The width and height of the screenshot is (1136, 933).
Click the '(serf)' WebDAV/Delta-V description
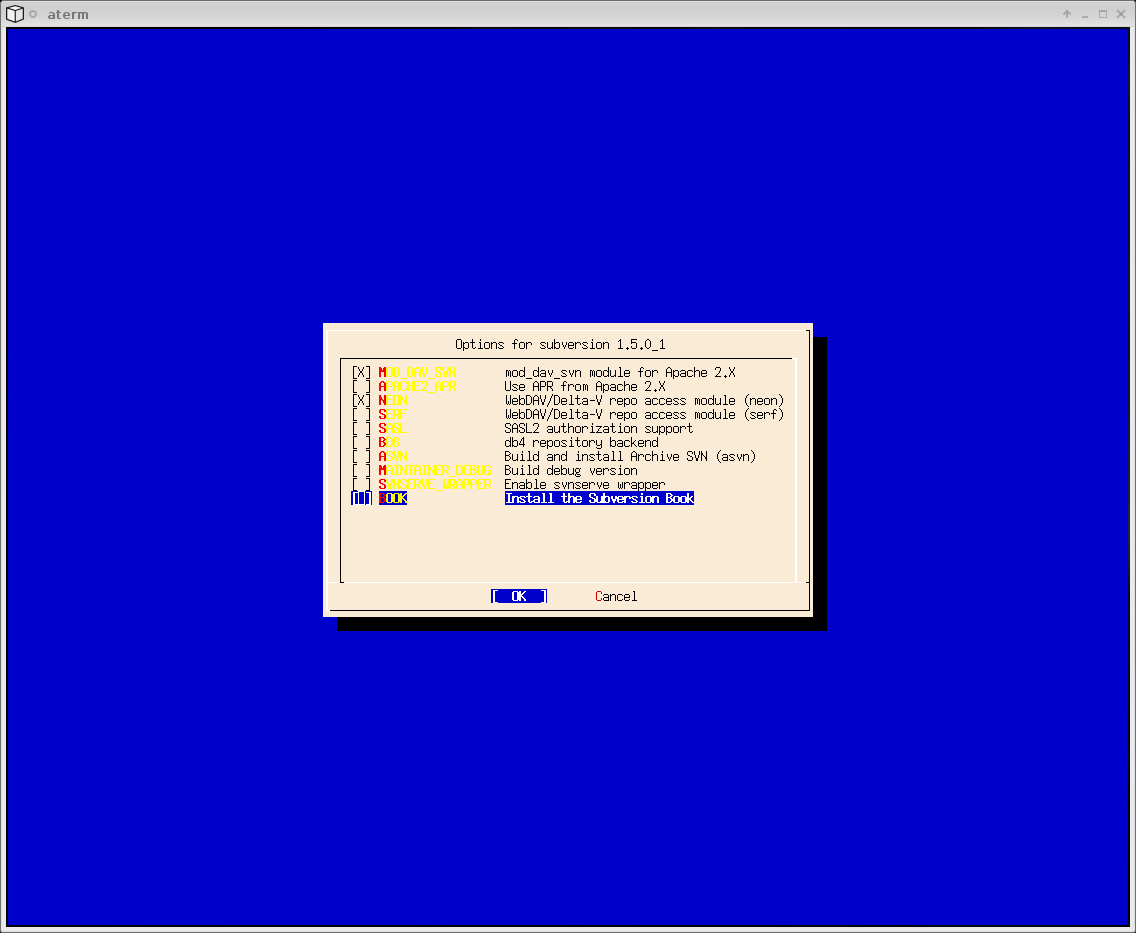(644, 414)
